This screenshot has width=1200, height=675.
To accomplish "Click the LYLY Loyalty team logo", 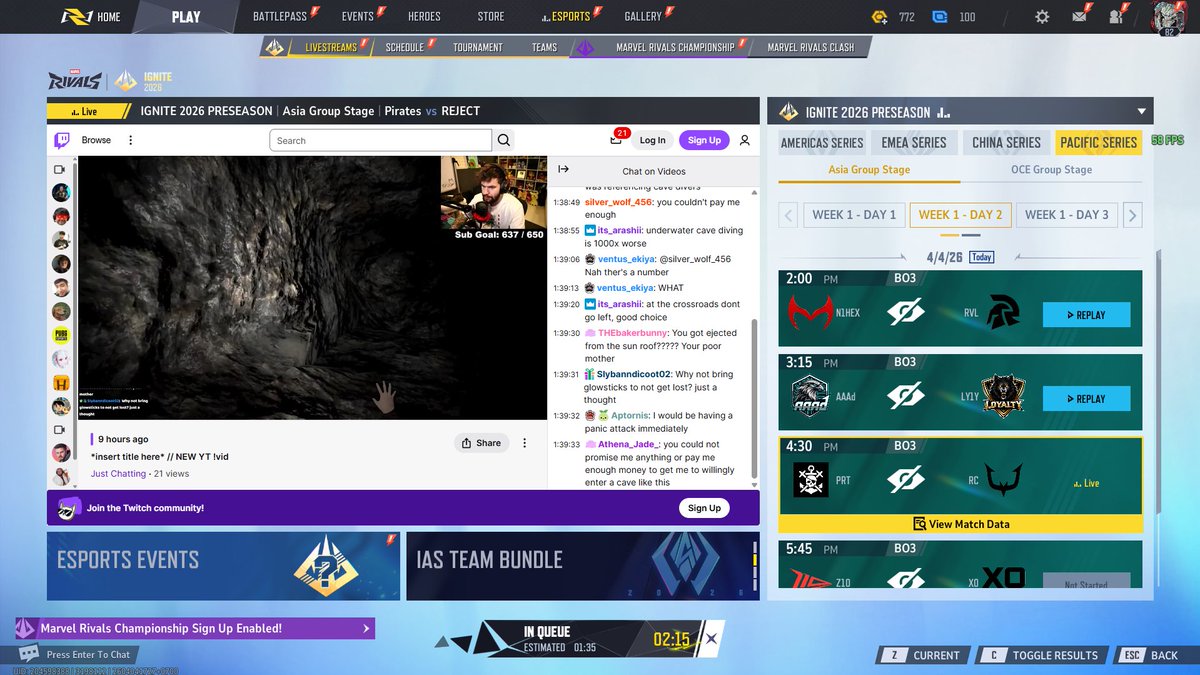I will 1003,398.
